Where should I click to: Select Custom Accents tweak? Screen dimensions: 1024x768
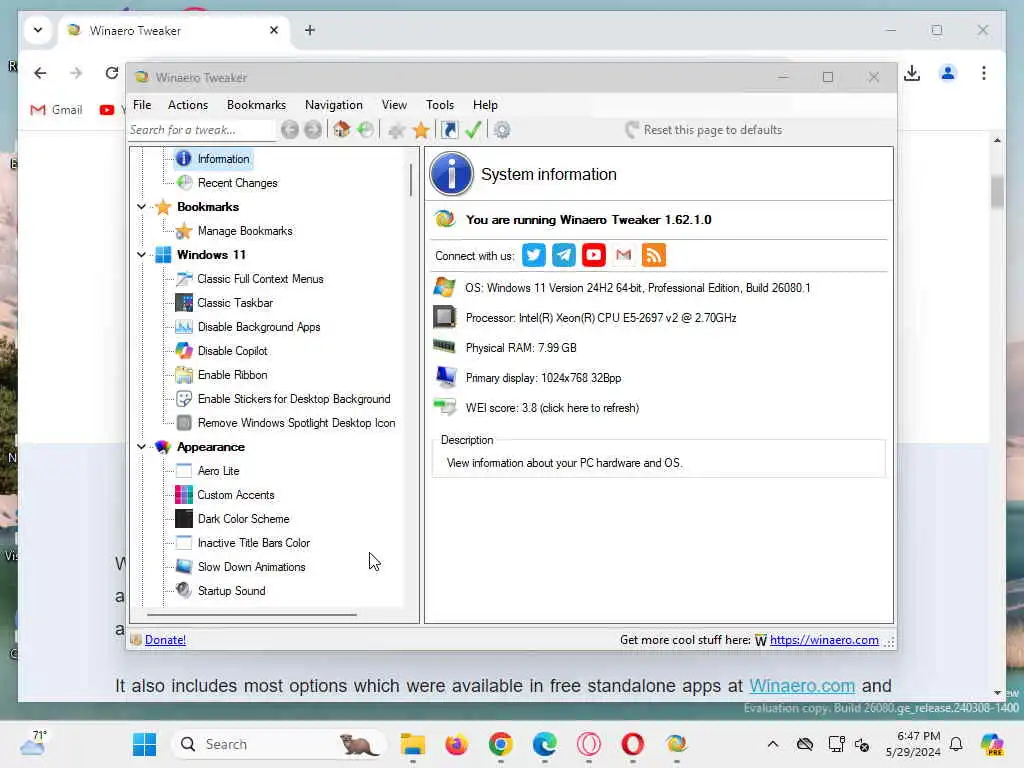236,495
